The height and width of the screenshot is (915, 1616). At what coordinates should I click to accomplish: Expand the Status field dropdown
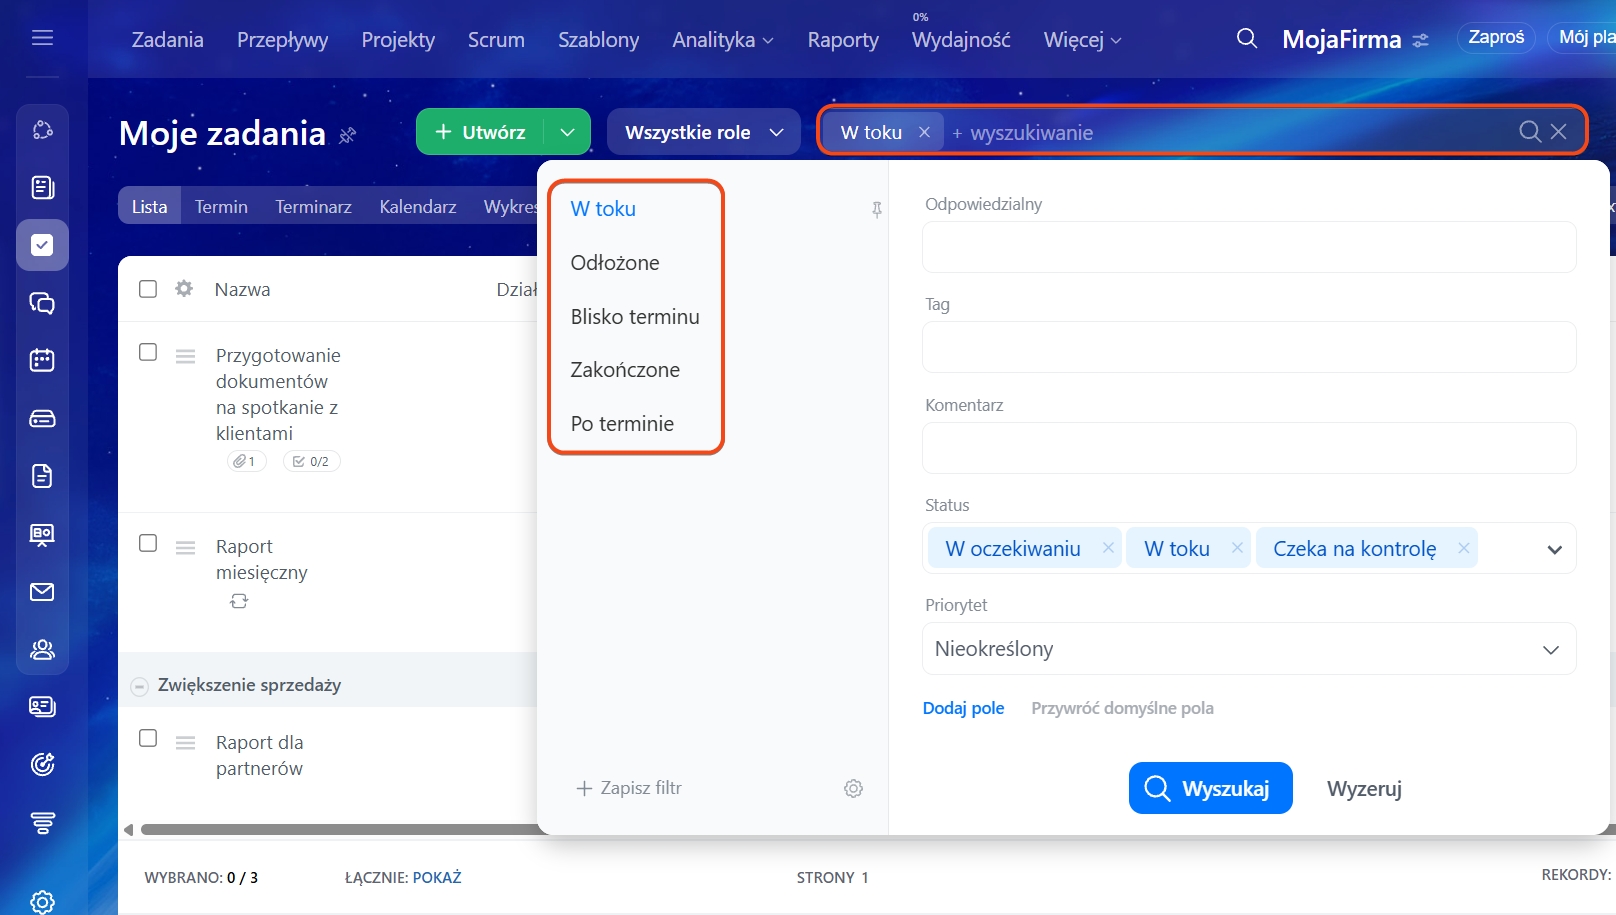[x=1555, y=549]
